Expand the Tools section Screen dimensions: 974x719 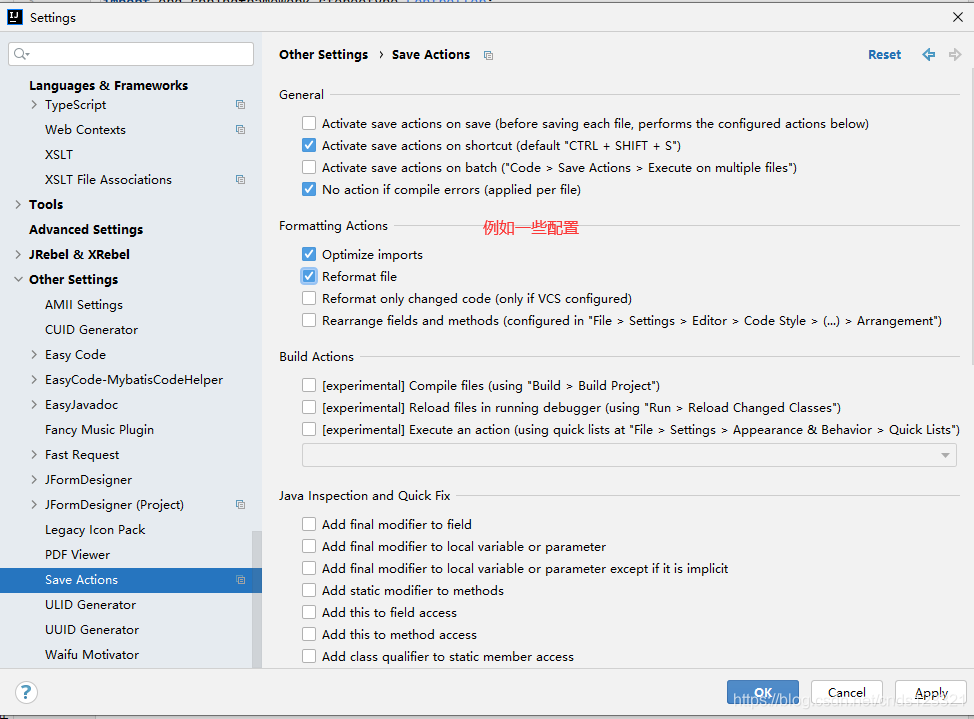coord(18,204)
